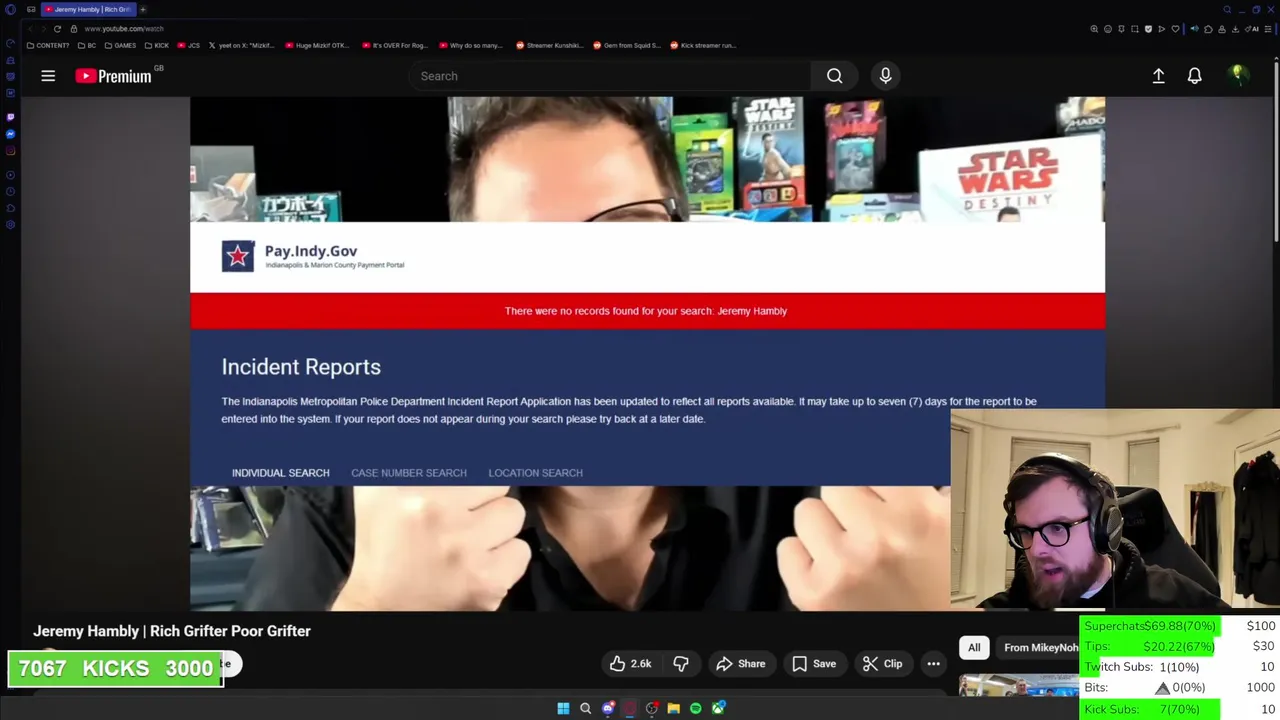The image size is (1280, 720).
Task: Open the 'It's OVER For Rog' bookmark
Action: click(395, 45)
